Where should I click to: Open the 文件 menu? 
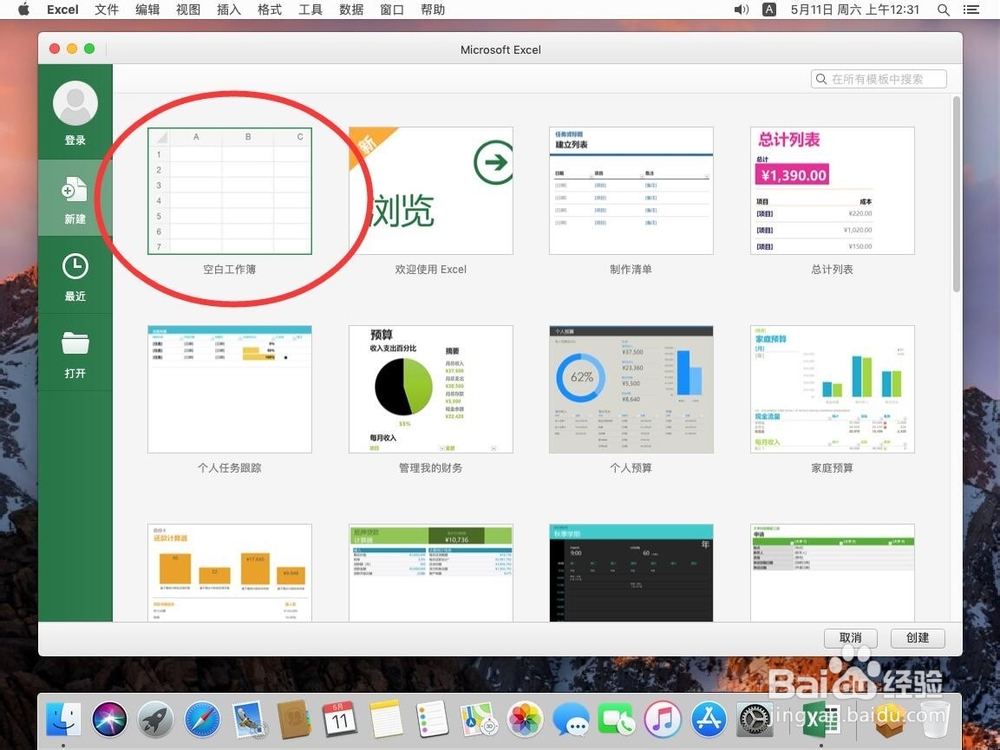107,10
